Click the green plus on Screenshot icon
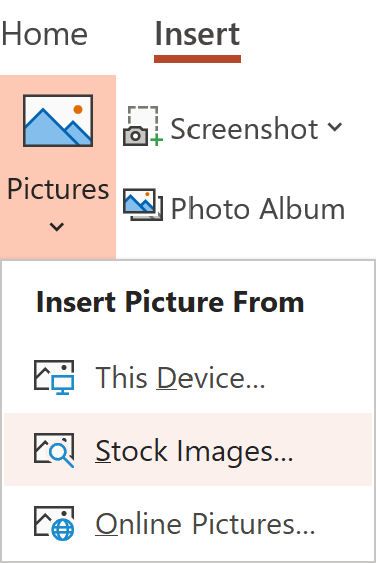The width and height of the screenshot is (376, 563). (157, 140)
